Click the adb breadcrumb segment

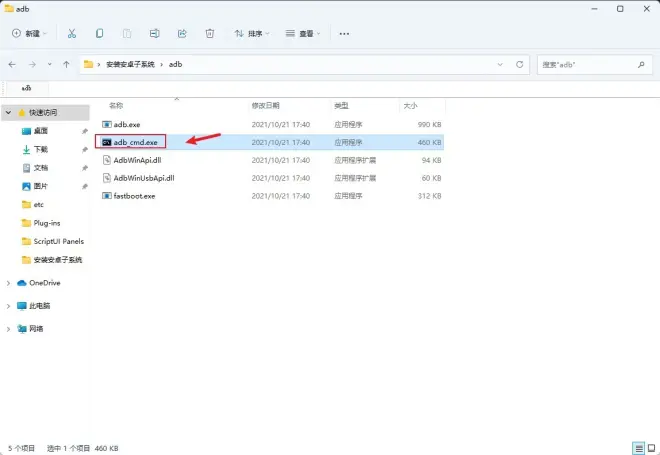coord(176,64)
